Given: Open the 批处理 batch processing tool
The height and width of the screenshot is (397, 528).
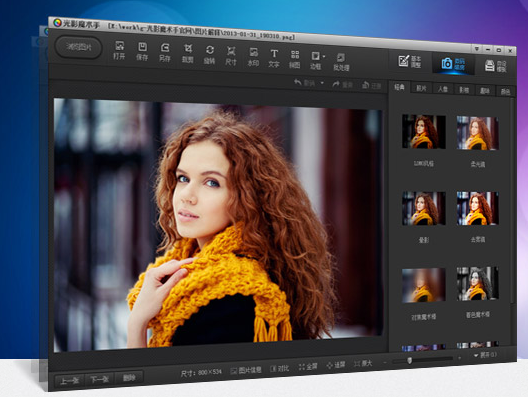Looking at the screenshot, I should (x=341, y=62).
